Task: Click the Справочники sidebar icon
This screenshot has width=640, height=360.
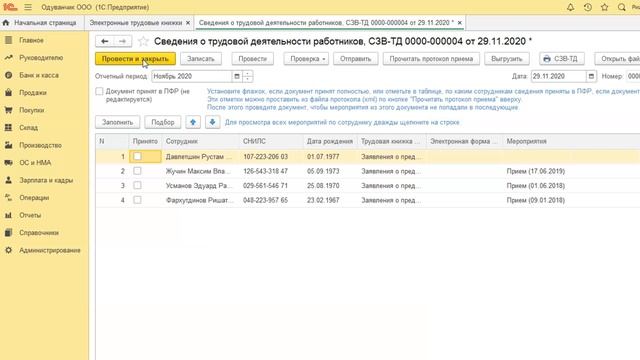Action: coord(8,233)
